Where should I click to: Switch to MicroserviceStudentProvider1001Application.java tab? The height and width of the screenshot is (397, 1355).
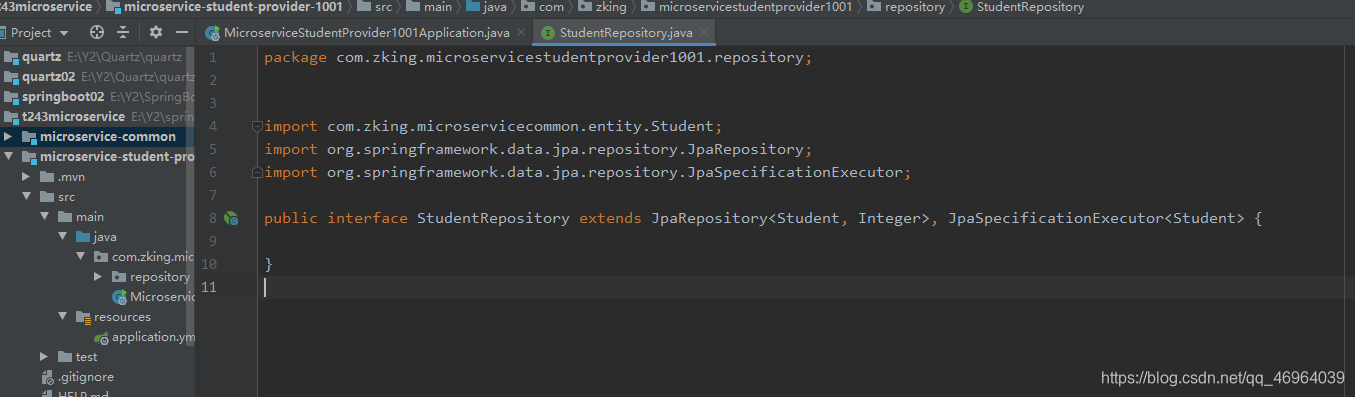[x=366, y=33]
